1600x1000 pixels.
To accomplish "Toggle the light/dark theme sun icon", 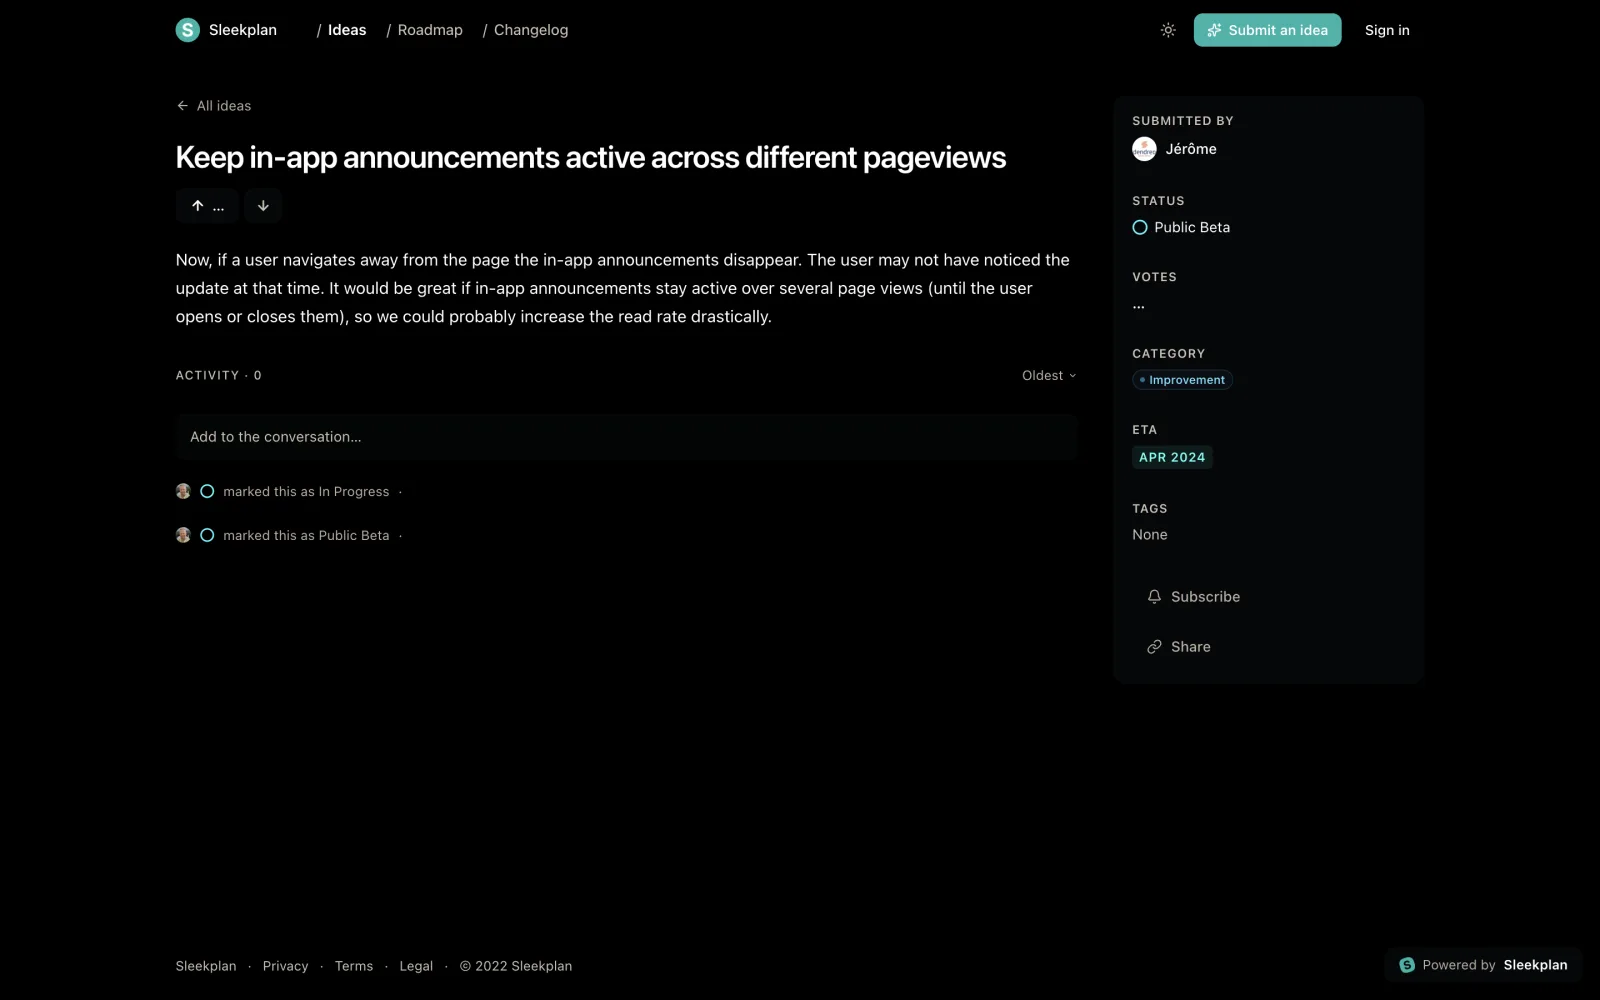I will [x=1168, y=30].
